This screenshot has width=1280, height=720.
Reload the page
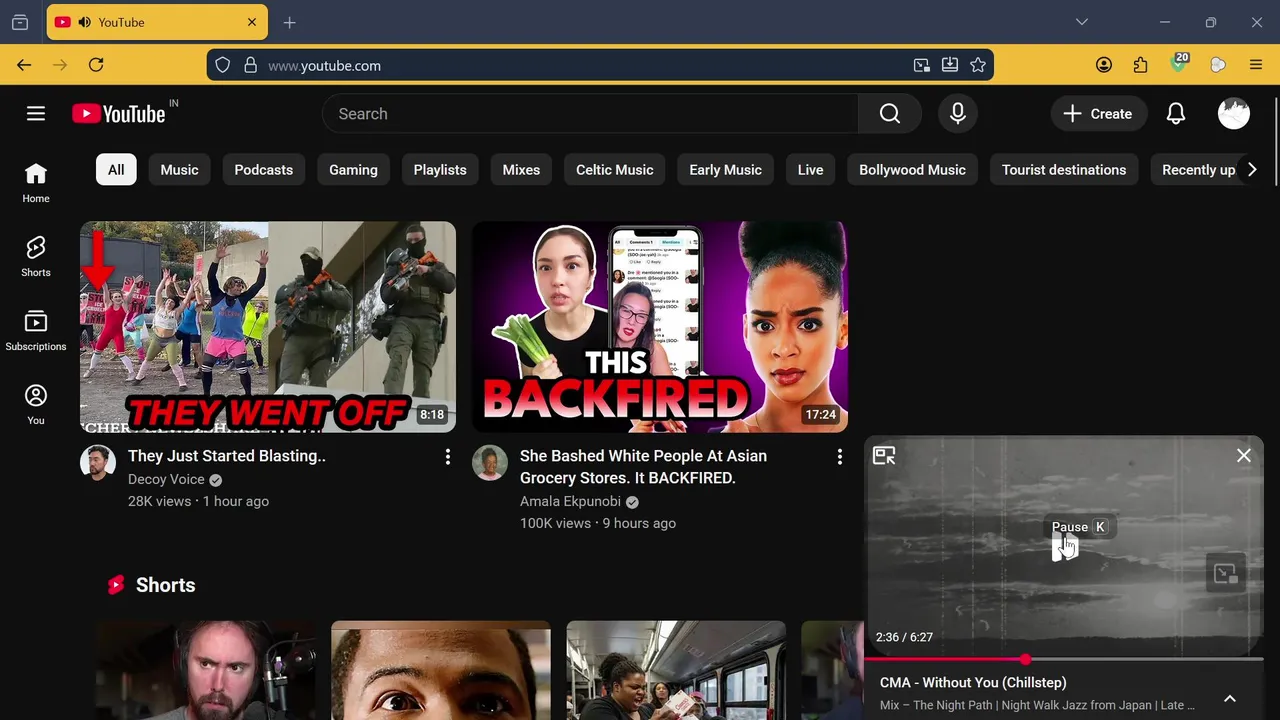[96, 65]
